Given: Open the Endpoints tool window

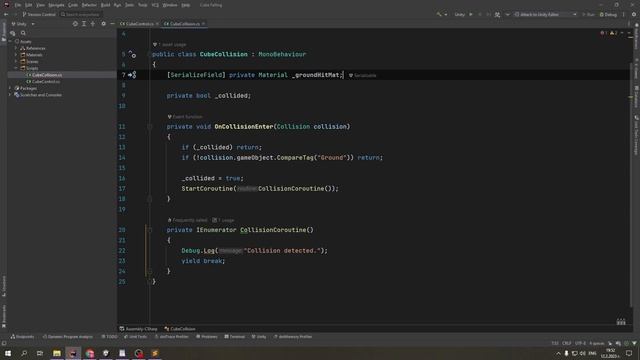Looking at the screenshot, I should (22, 337).
